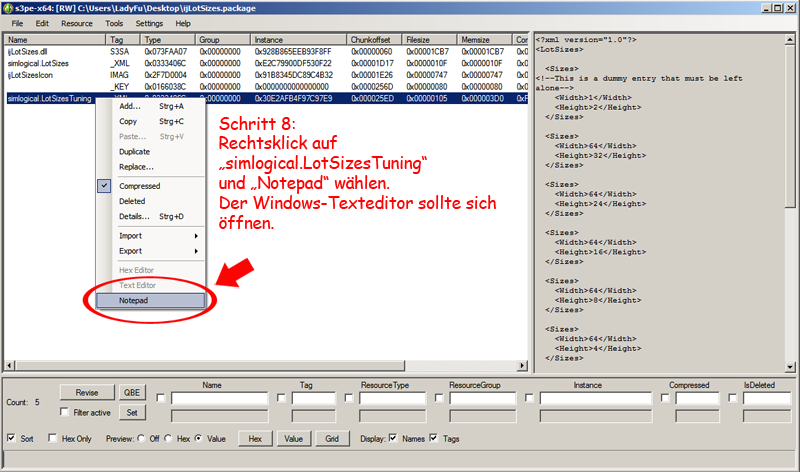800x472 pixels.
Task: Select the ijLotSizes.dll resource row
Action: pos(266,52)
